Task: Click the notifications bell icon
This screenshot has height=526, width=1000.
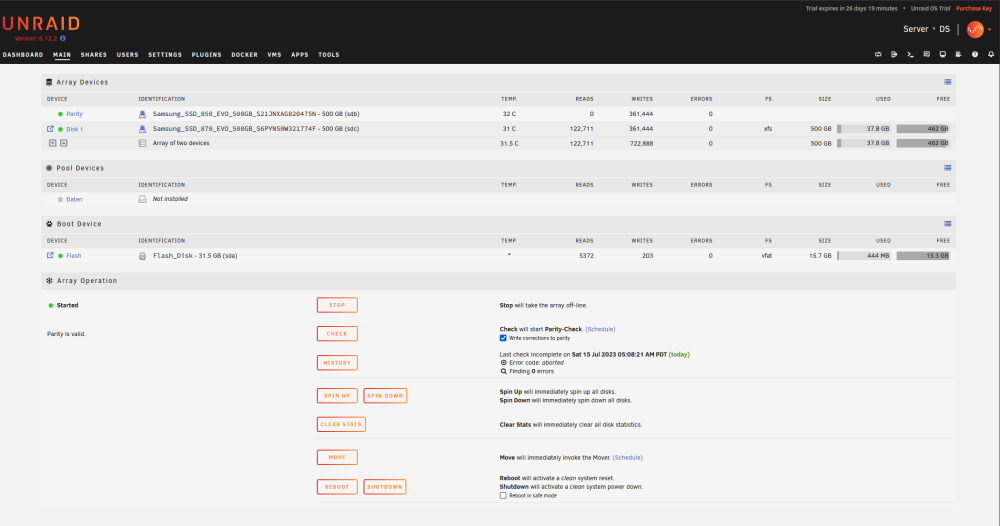Action: click(x=990, y=54)
